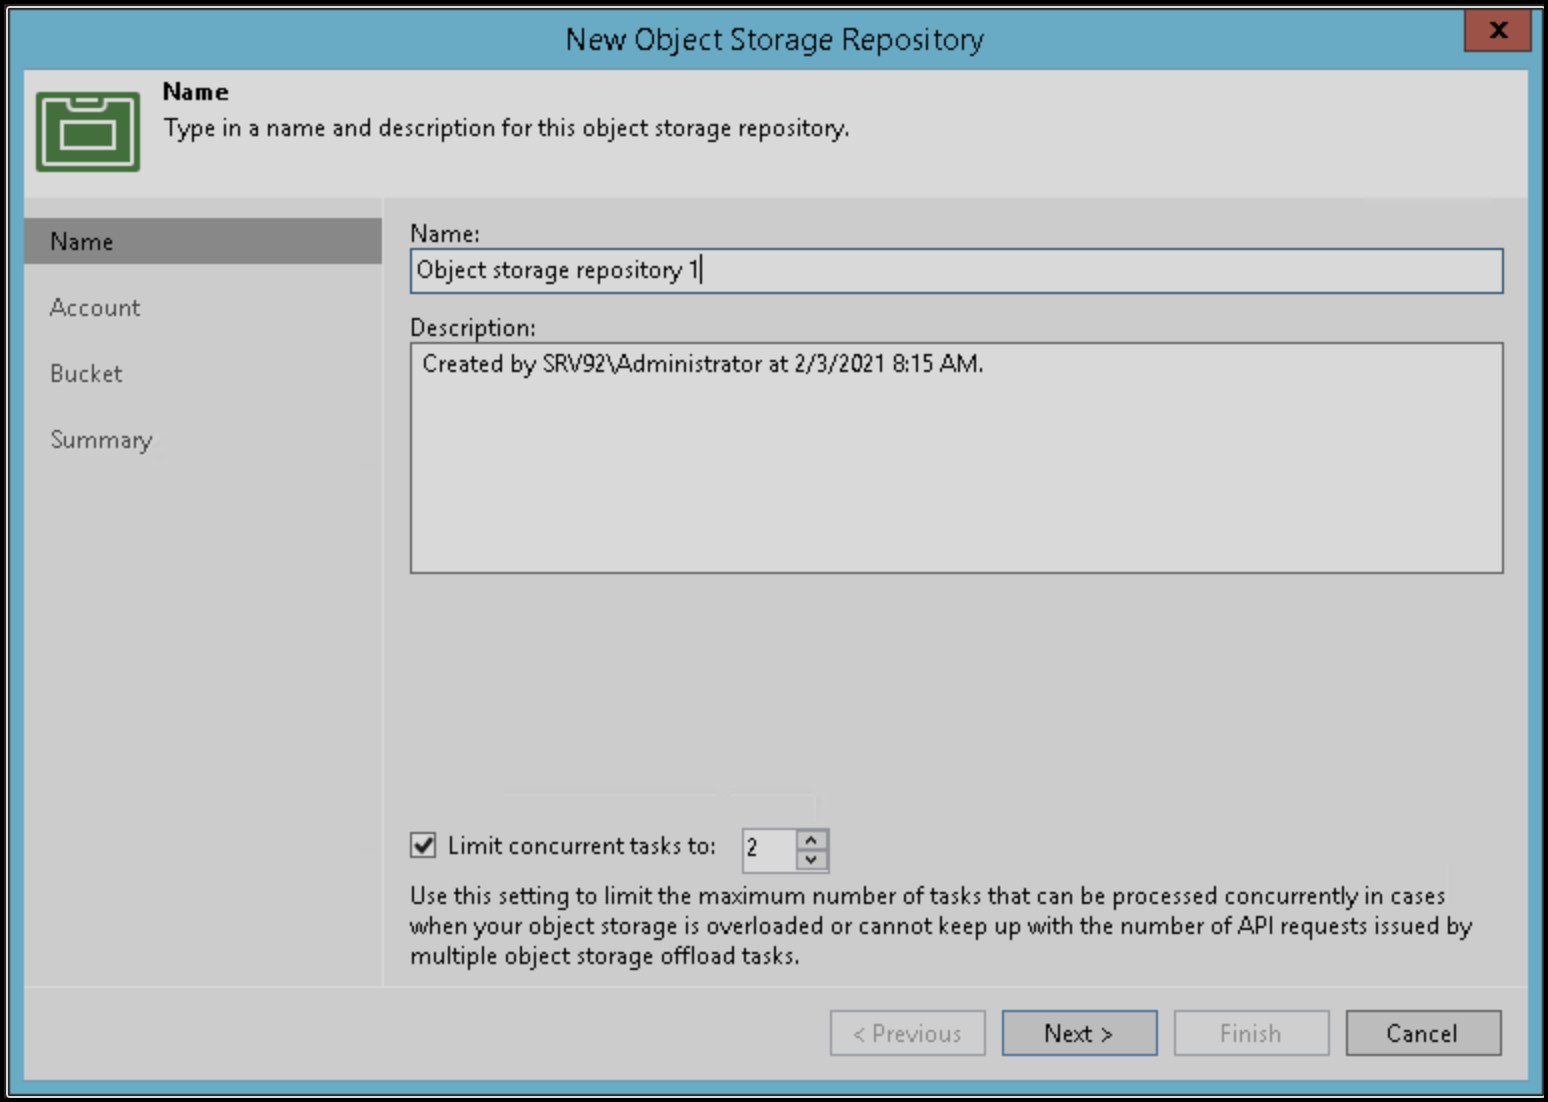The image size is (1548, 1102).
Task: Focus the repository Name text field
Action: pos(955,271)
